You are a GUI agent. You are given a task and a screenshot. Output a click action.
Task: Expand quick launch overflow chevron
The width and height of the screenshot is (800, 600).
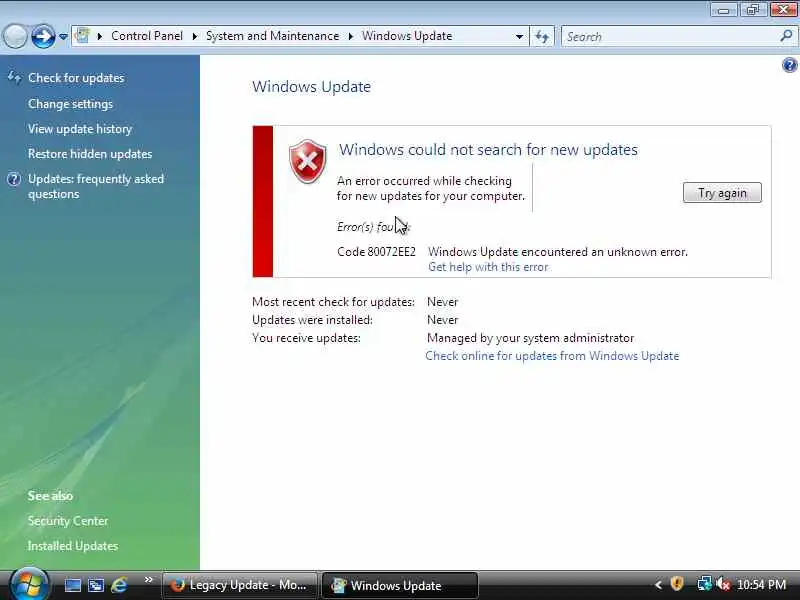point(148,580)
